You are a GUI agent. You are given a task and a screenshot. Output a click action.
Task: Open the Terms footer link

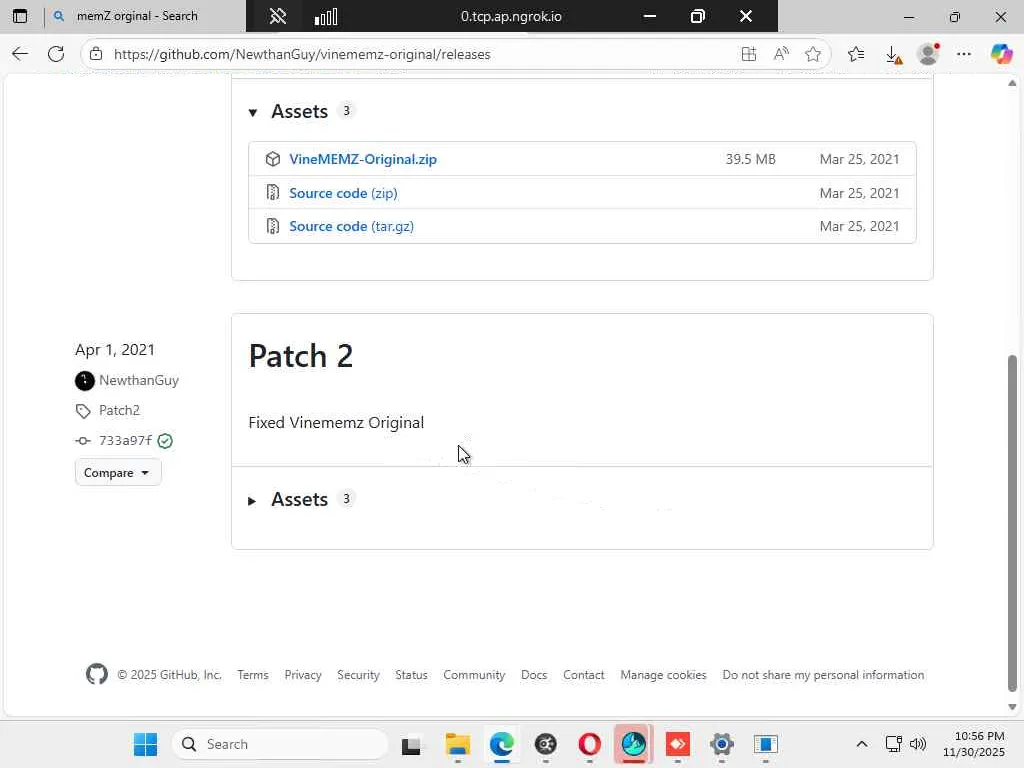tap(253, 675)
